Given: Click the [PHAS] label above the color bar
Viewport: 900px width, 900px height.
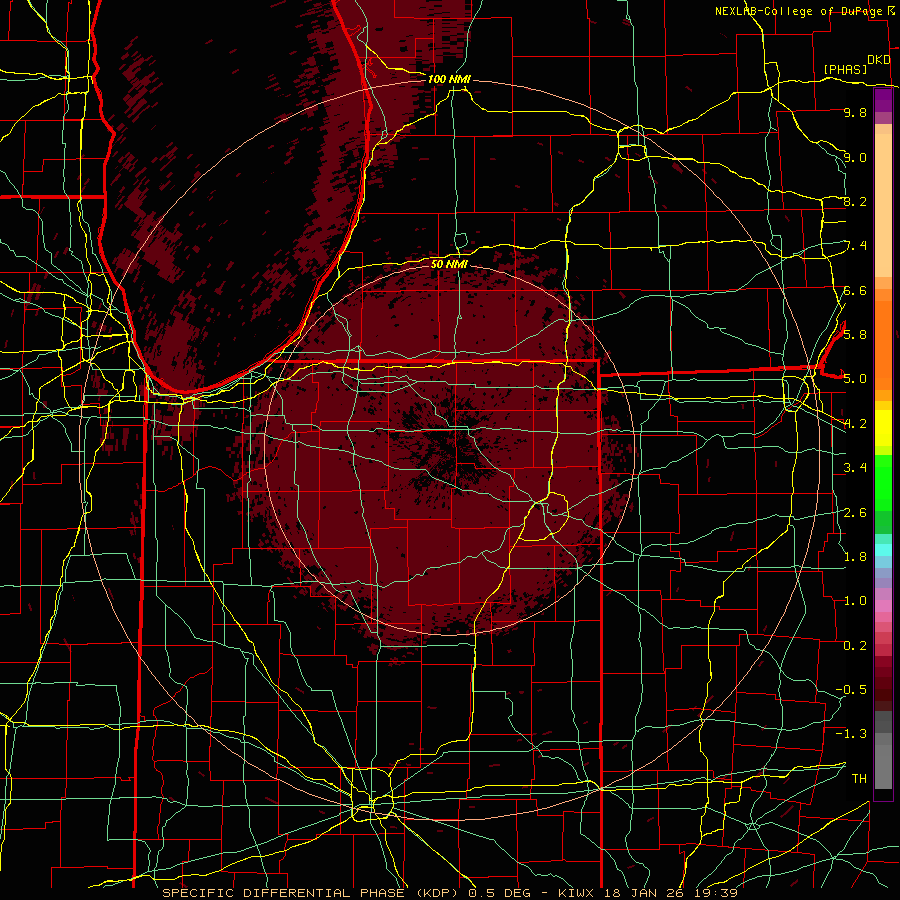Looking at the screenshot, I should click(845, 70).
